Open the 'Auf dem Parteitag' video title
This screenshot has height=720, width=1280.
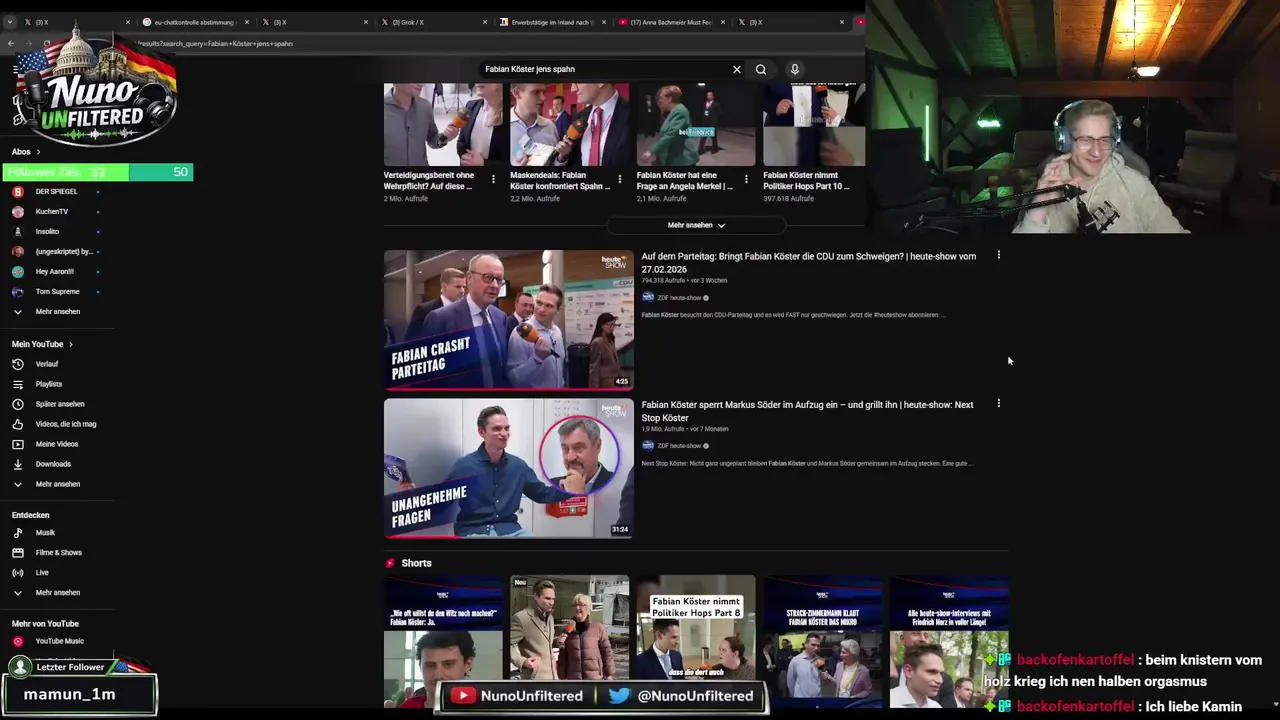point(808,263)
